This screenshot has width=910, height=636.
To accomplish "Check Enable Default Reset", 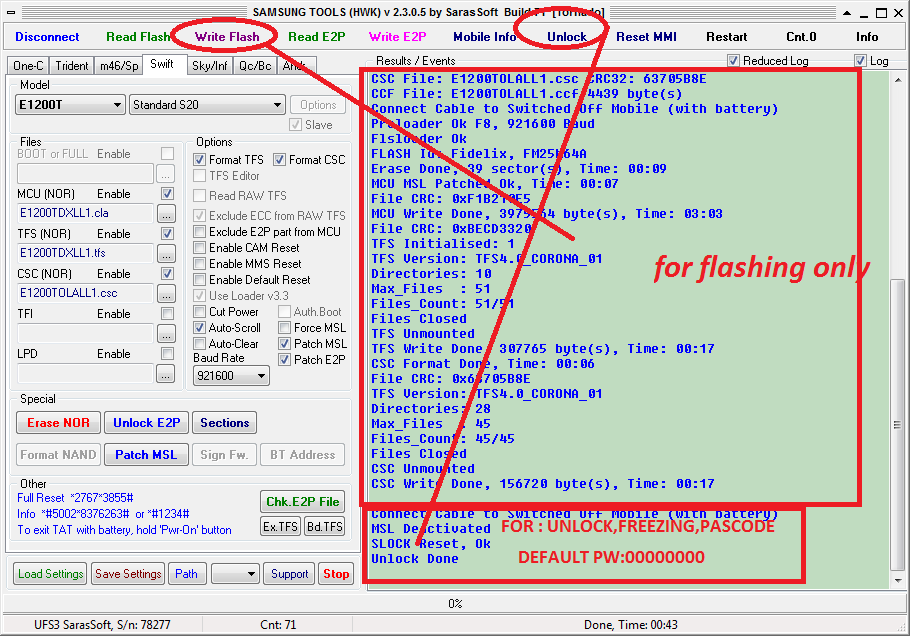I will (200, 280).
